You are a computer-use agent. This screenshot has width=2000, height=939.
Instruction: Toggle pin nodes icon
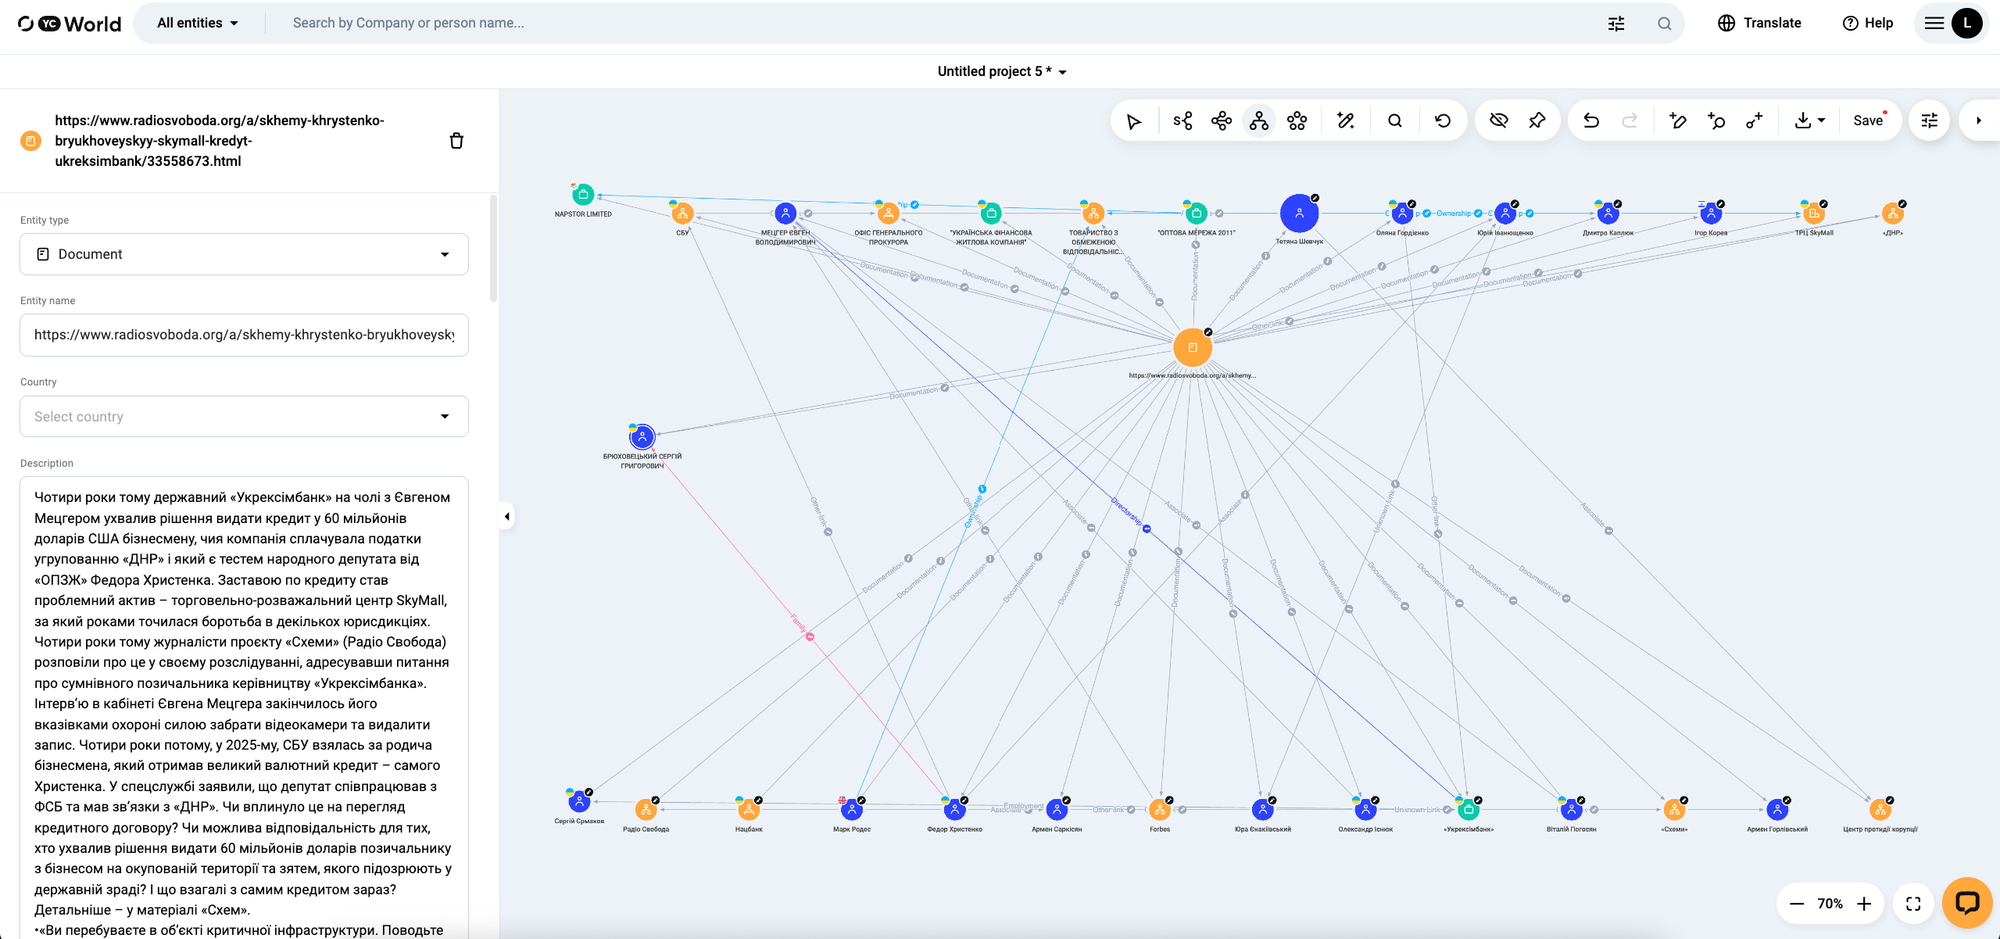pyautogui.click(x=1537, y=121)
